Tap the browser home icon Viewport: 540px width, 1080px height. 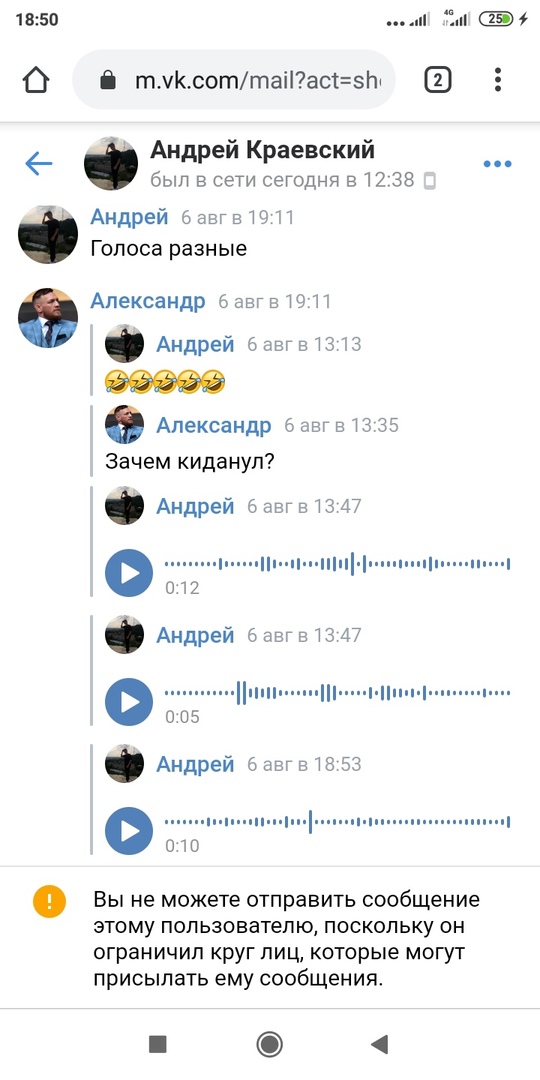(37, 80)
